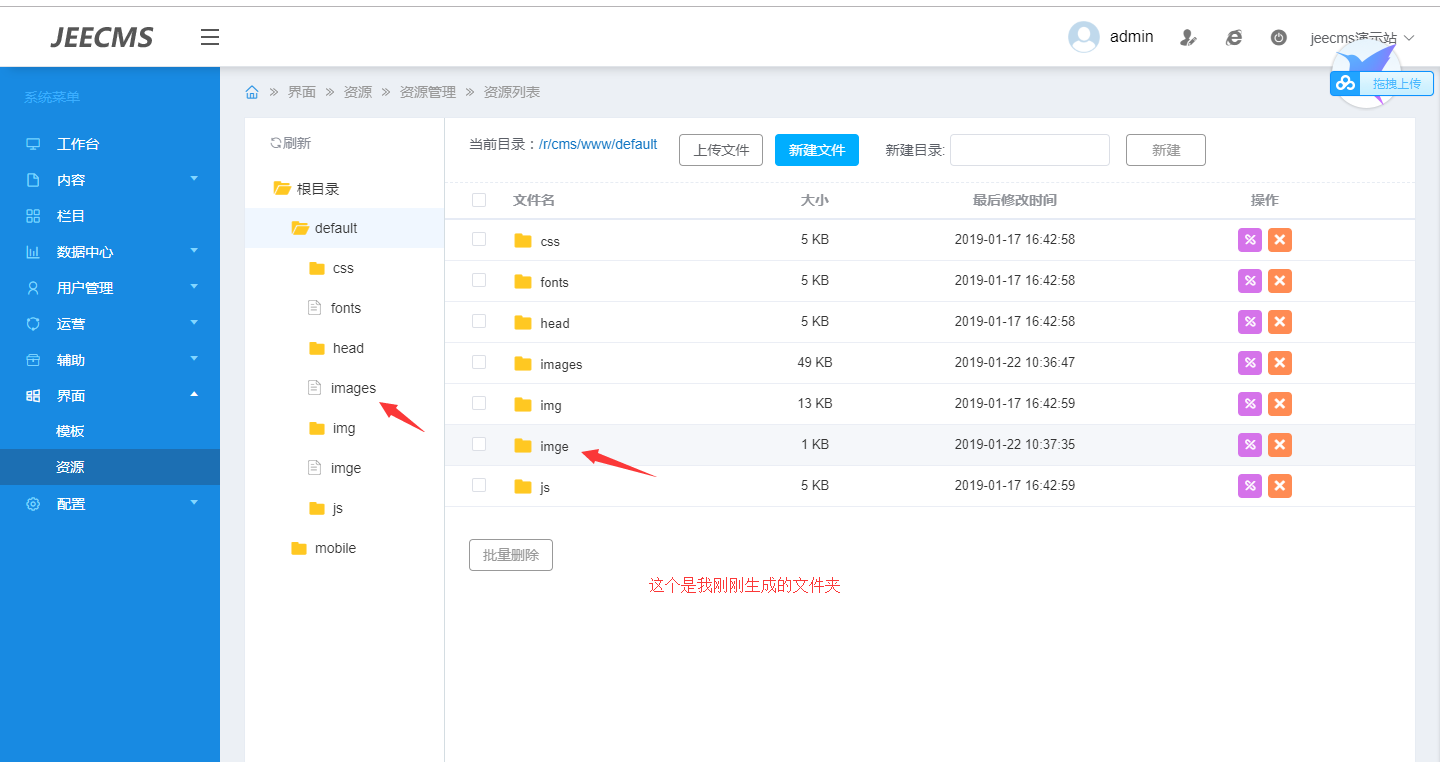Toggle the select-all checkbox in table header
The image size is (1440, 762).
(479, 200)
